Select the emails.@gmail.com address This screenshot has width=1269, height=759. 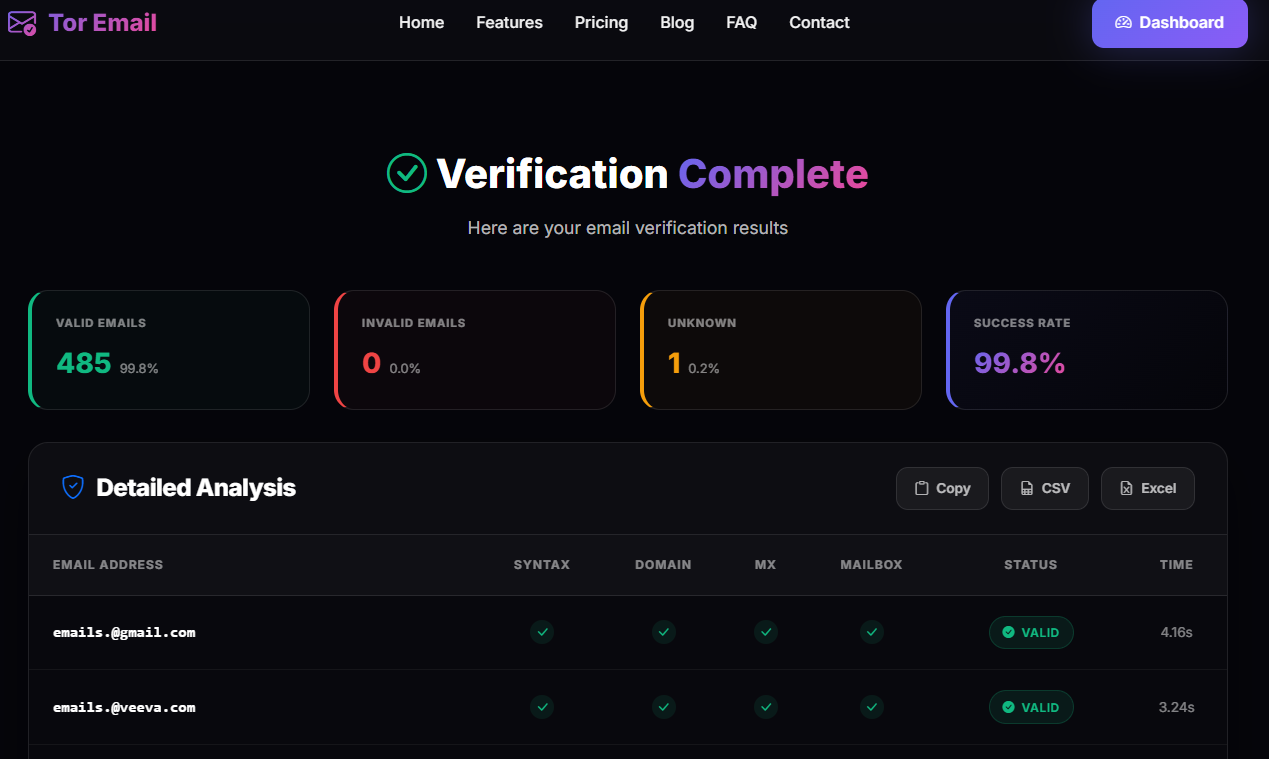(124, 632)
